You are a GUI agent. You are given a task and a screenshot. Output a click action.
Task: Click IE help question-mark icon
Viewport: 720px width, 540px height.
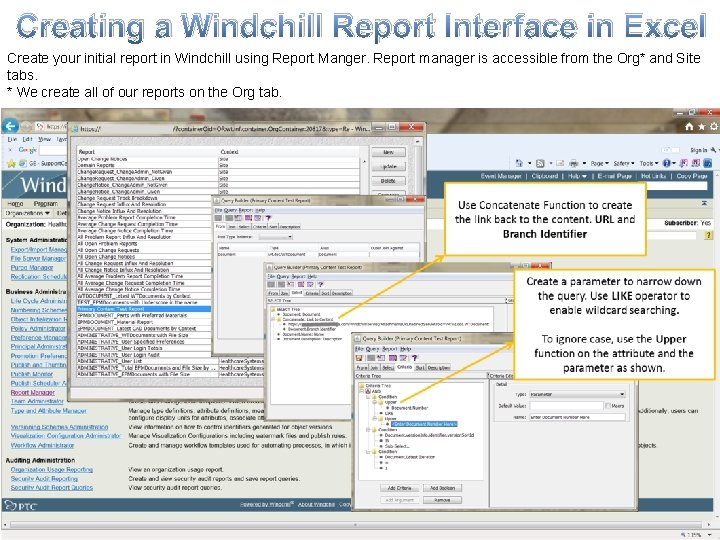pos(667,163)
